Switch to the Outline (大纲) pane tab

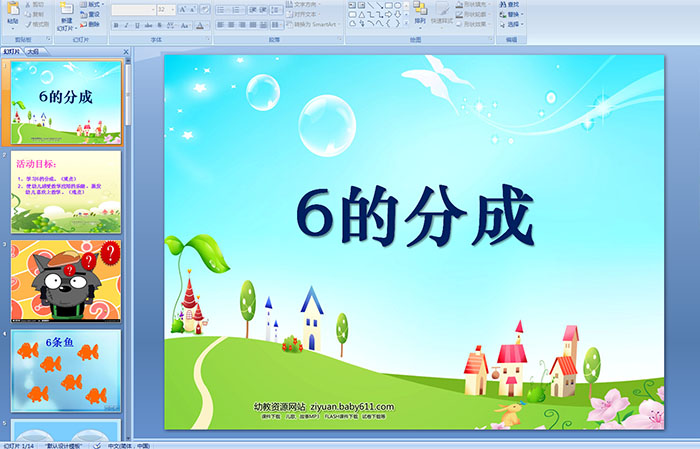pos(33,52)
